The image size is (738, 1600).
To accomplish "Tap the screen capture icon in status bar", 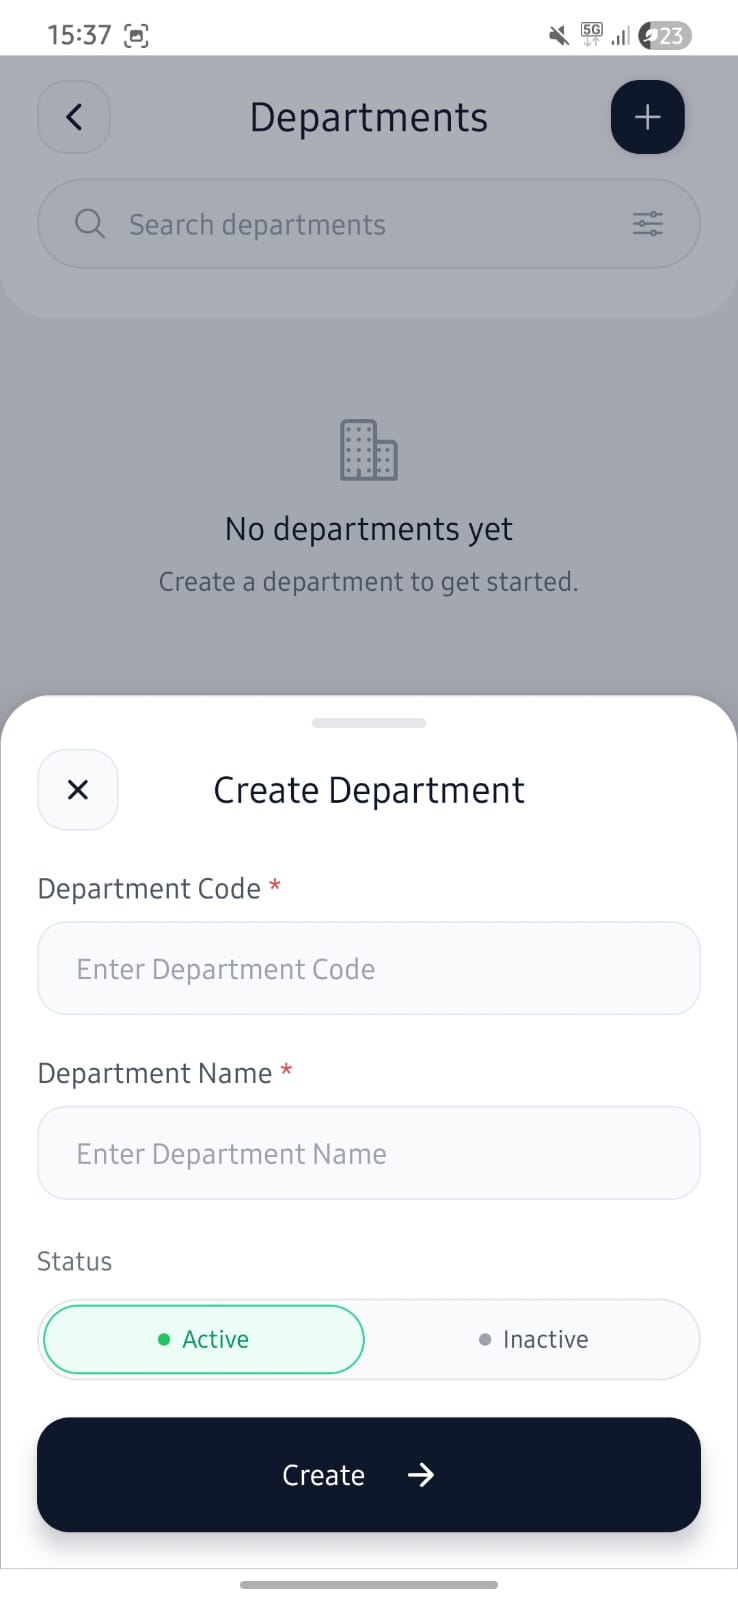I will tap(136, 36).
